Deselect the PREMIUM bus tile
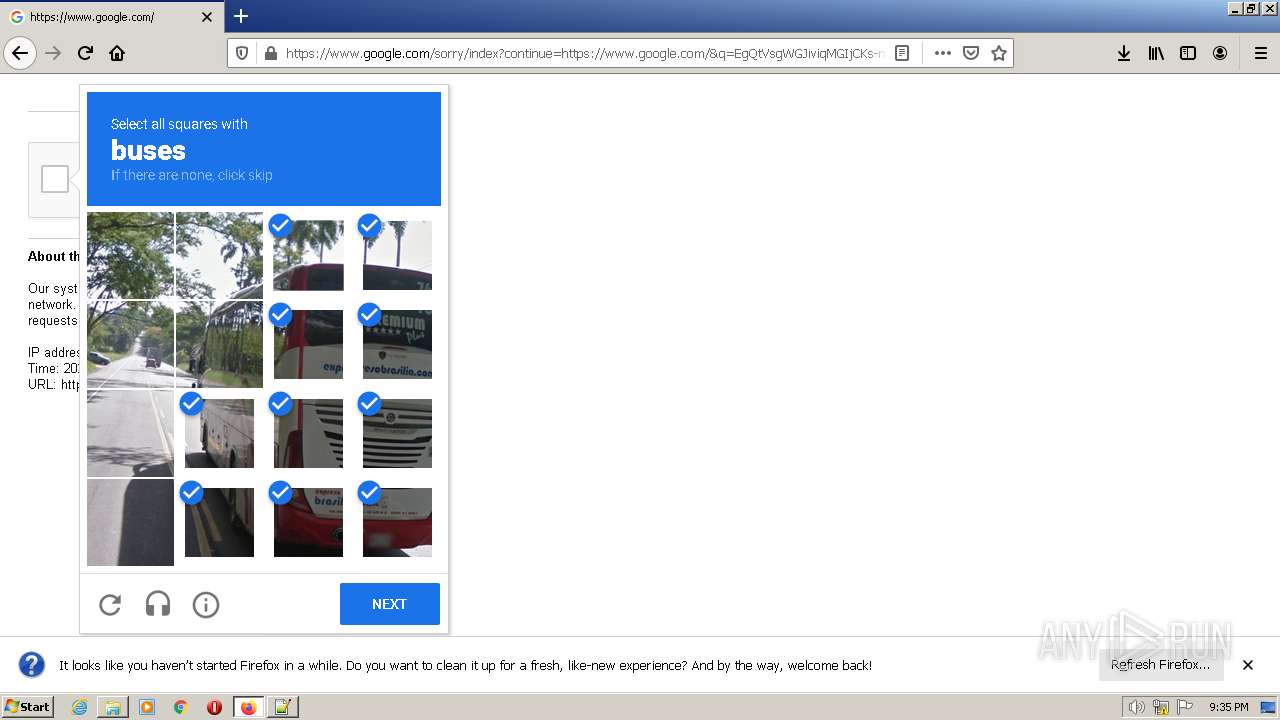The width and height of the screenshot is (1280, 720). coord(397,344)
